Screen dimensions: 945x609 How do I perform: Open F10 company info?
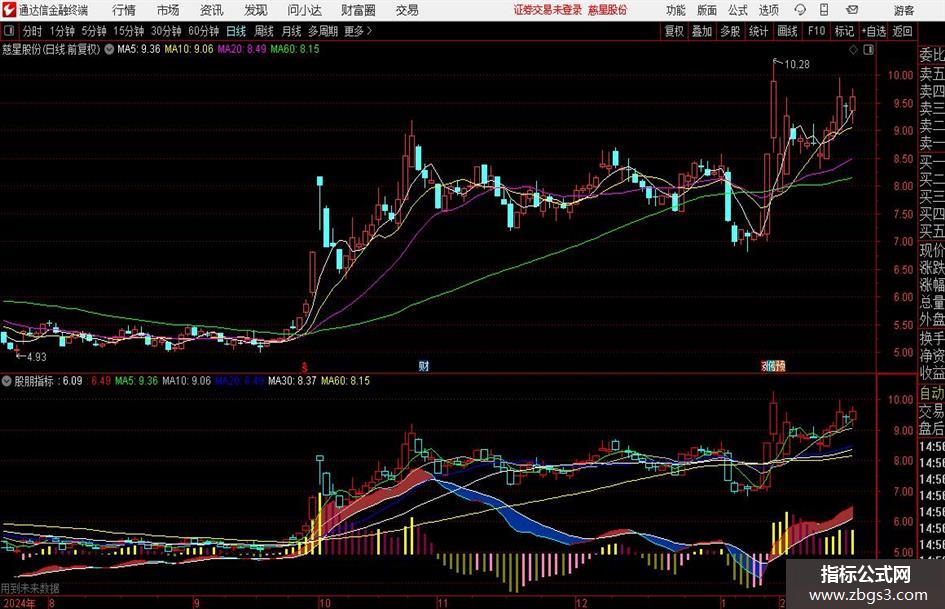coord(816,31)
